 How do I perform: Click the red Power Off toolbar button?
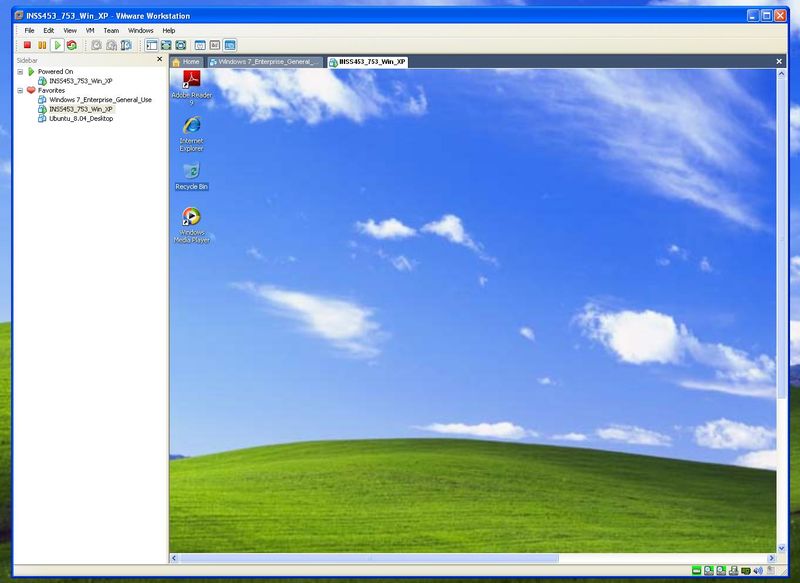(27, 45)
